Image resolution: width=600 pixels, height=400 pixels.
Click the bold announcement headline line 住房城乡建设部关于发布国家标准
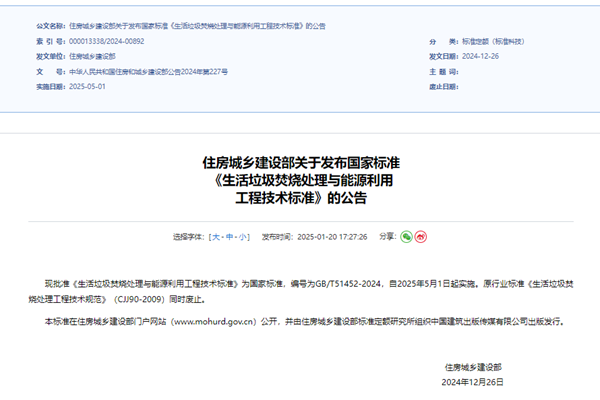(300, 162)
